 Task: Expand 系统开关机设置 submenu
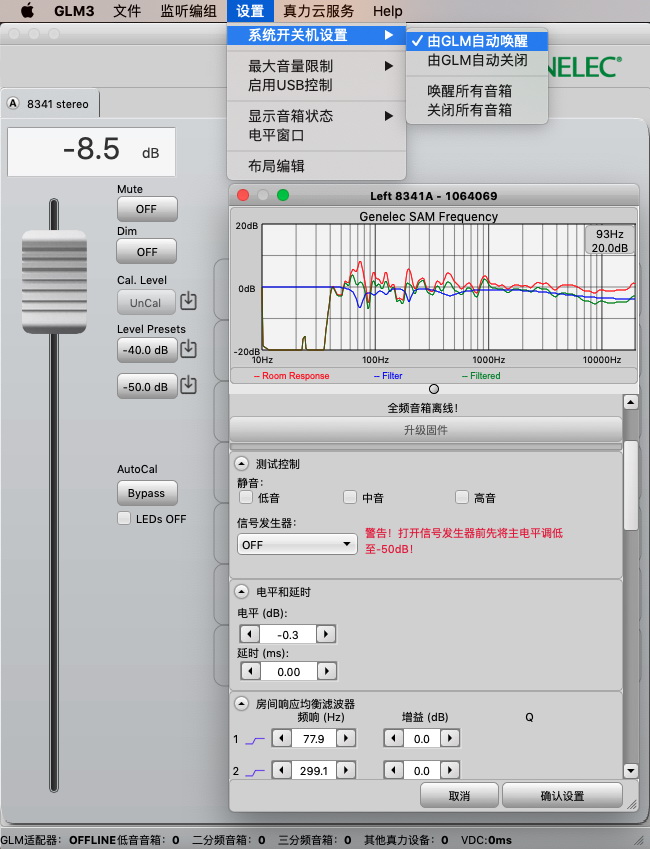tap(316, 35)
